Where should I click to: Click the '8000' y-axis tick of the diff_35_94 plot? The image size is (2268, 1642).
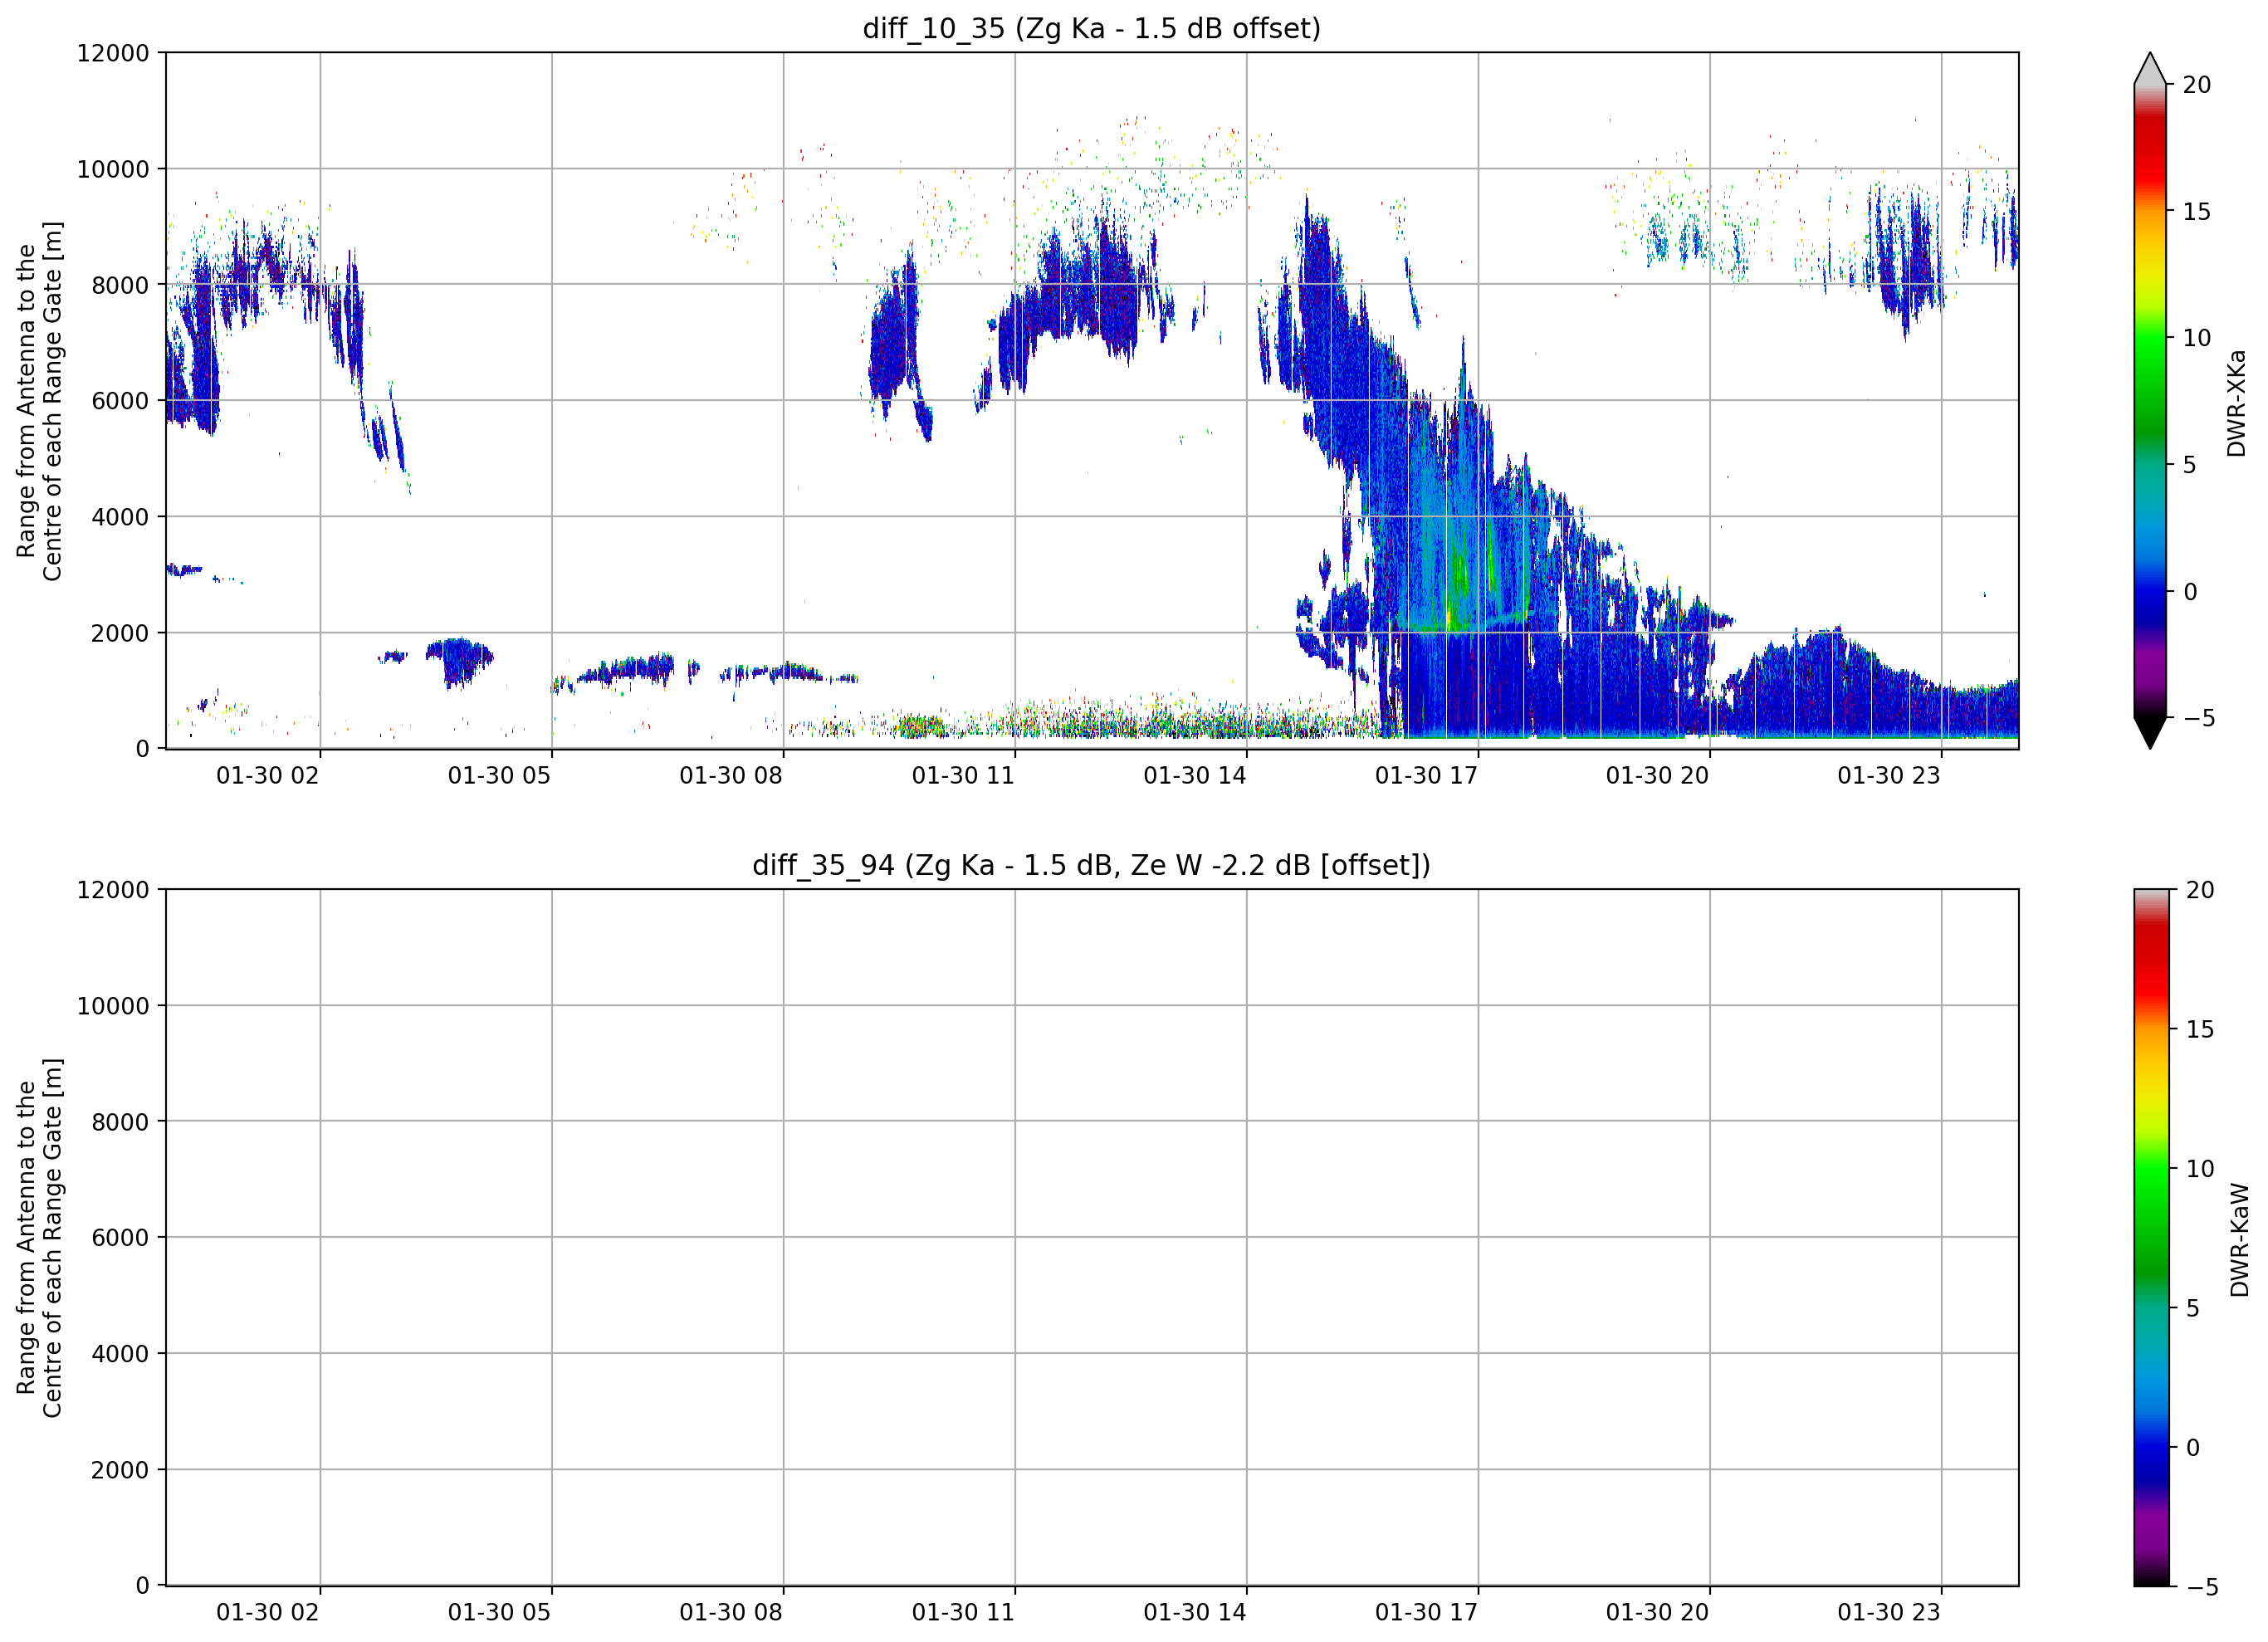point(120,1122)
